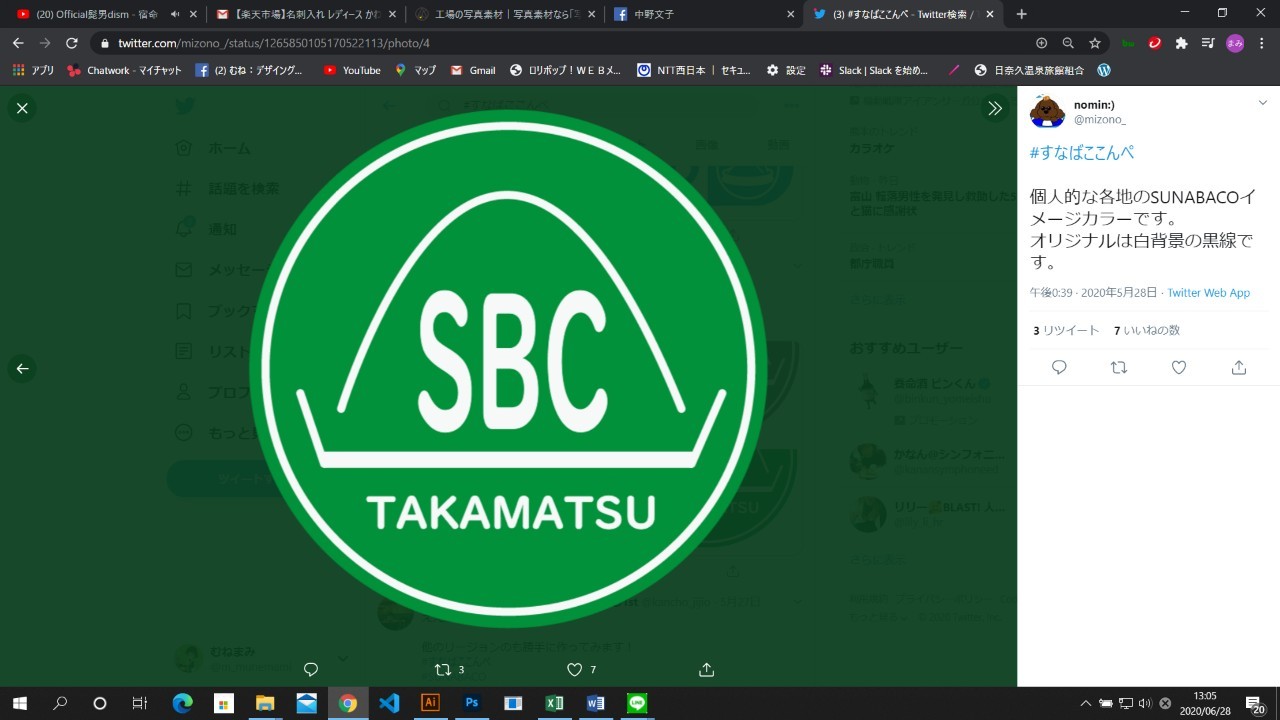The height and width of the screenshot is (720, 1280).
Task: Toggle the heart like icon in the sidebar
Action: tap(1179, 368)
